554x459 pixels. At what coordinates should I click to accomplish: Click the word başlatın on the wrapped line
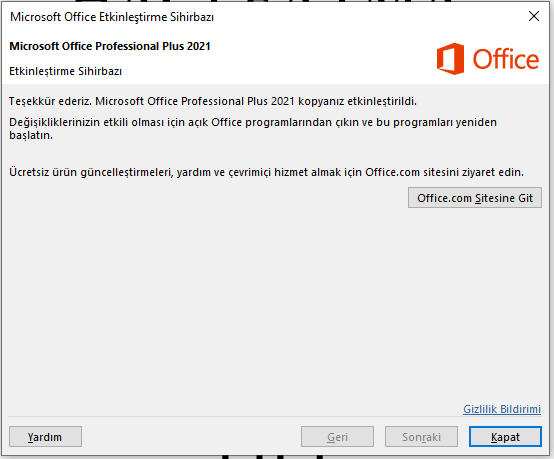[x=31, y=135]
